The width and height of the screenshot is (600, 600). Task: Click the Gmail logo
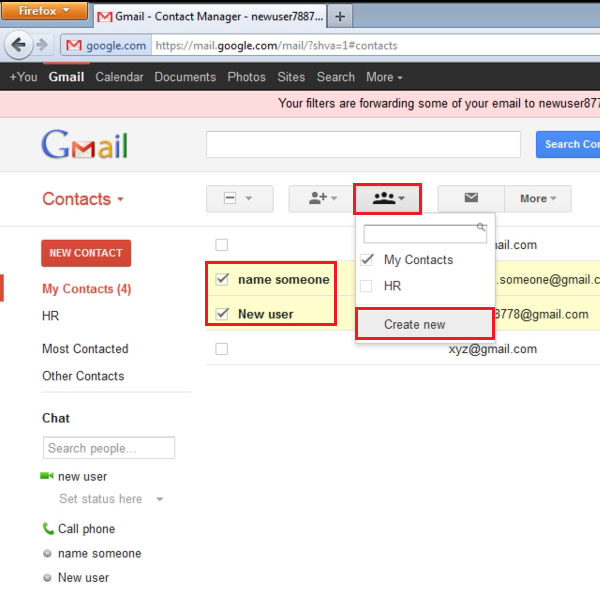pyautogui.click(x=85, y=144)
